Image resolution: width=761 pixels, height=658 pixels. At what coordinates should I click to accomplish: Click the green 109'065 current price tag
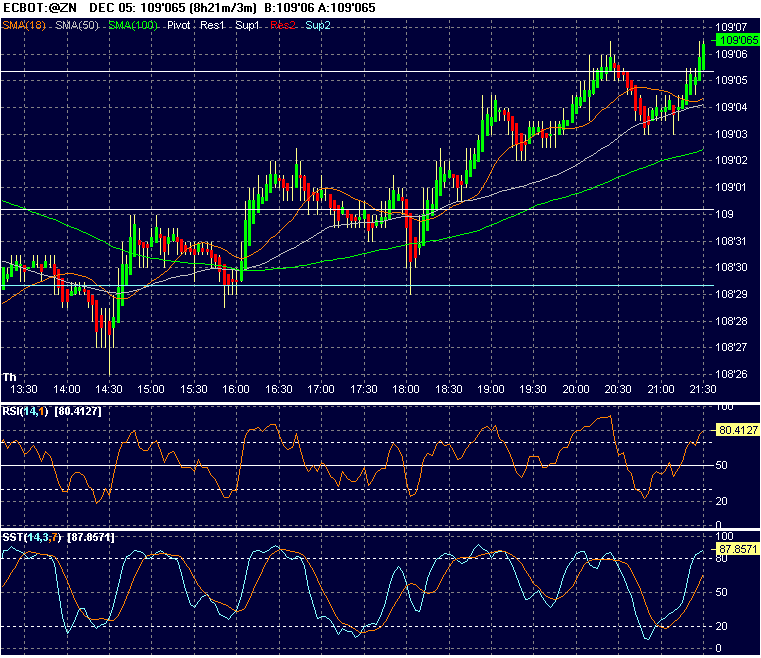(738, 40)
